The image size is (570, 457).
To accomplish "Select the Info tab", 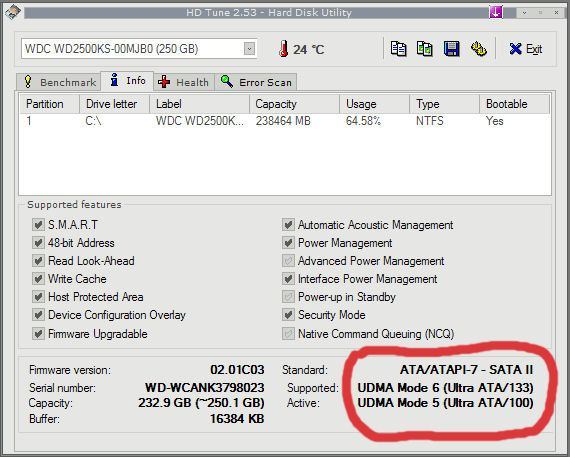I will 127,80.
